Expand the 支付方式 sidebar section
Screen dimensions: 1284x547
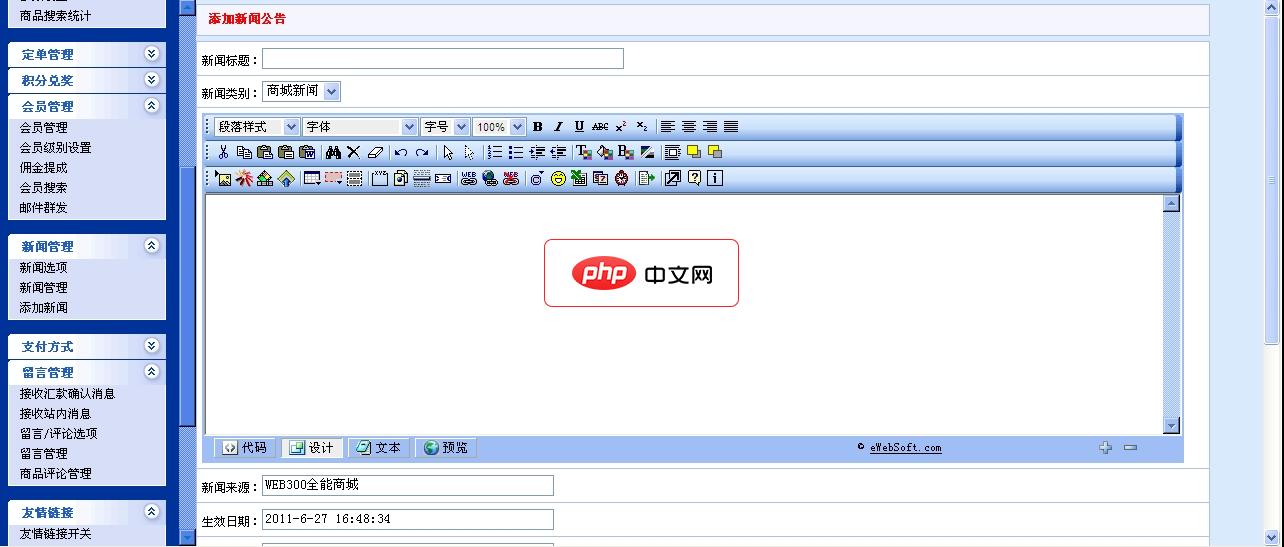point(151,346)
